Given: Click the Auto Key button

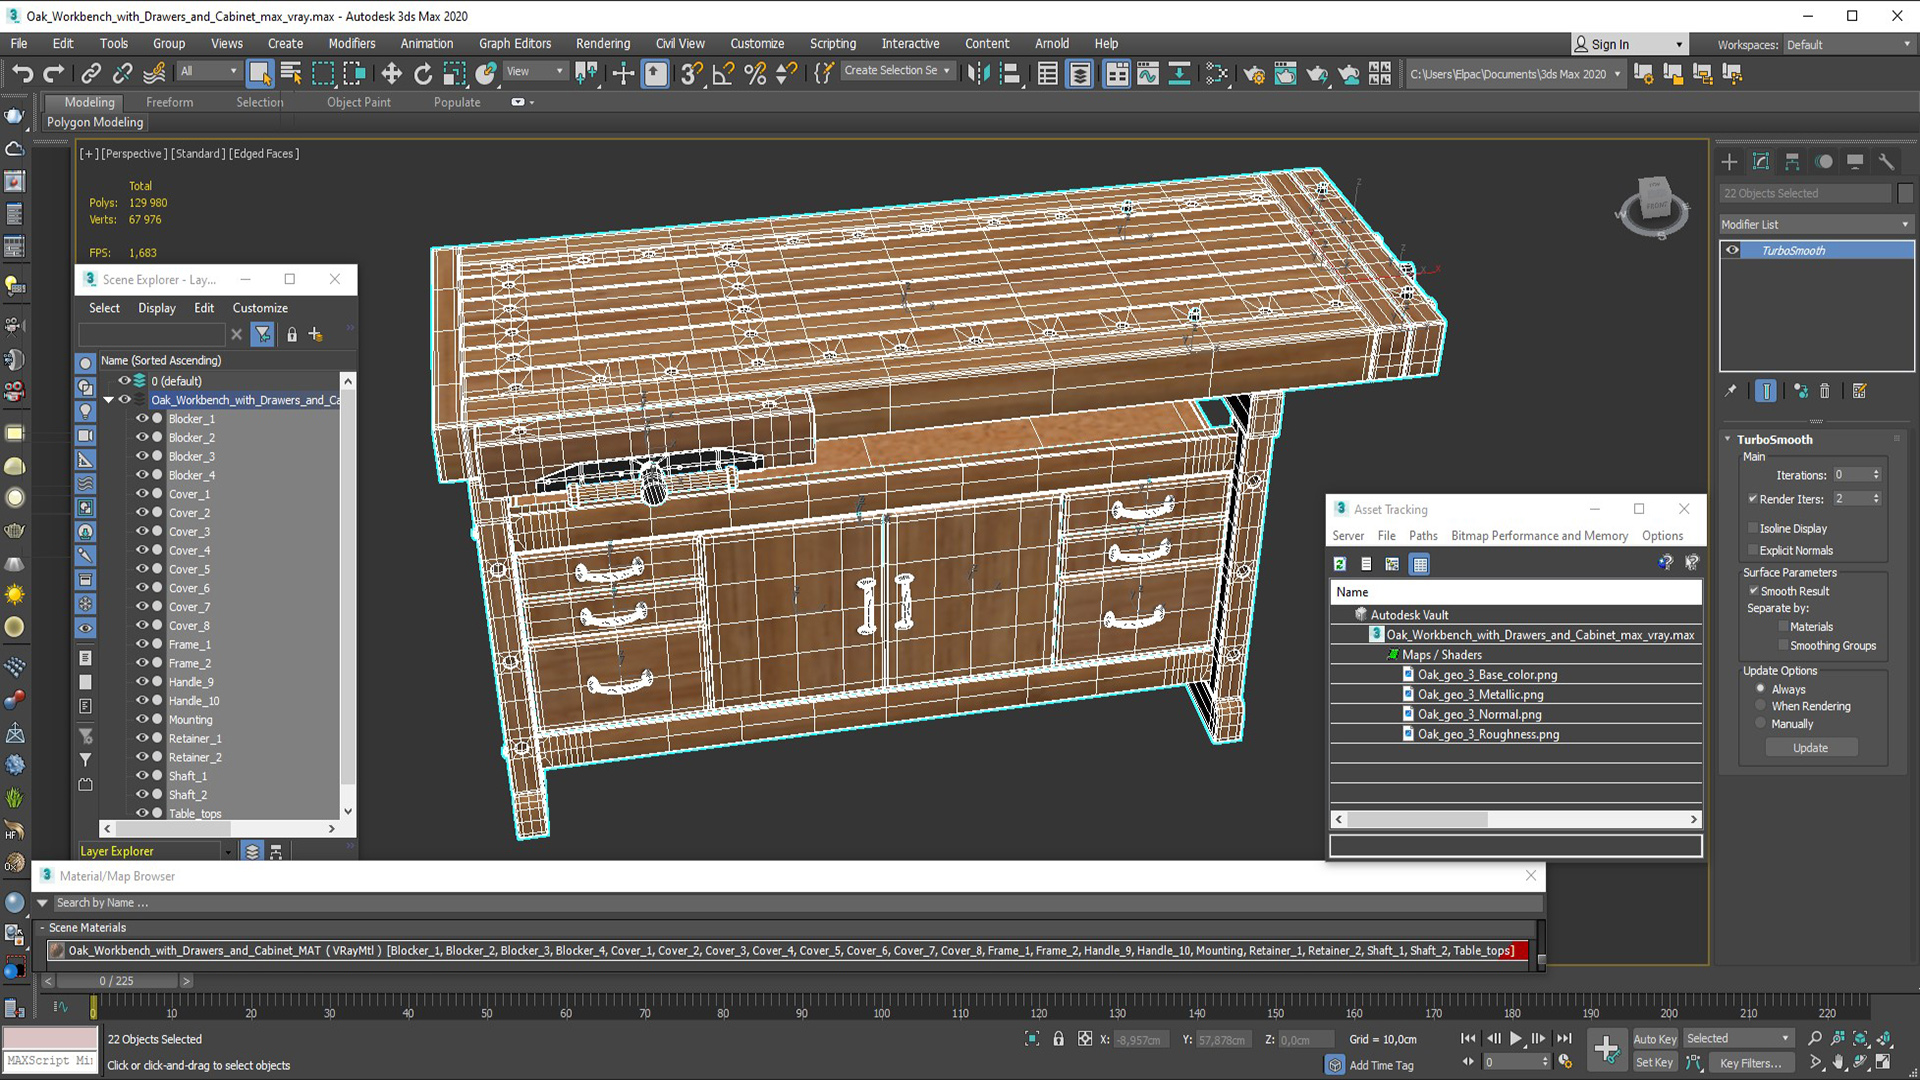Looking at the screenshot, I should (x=1655, y=1039).
